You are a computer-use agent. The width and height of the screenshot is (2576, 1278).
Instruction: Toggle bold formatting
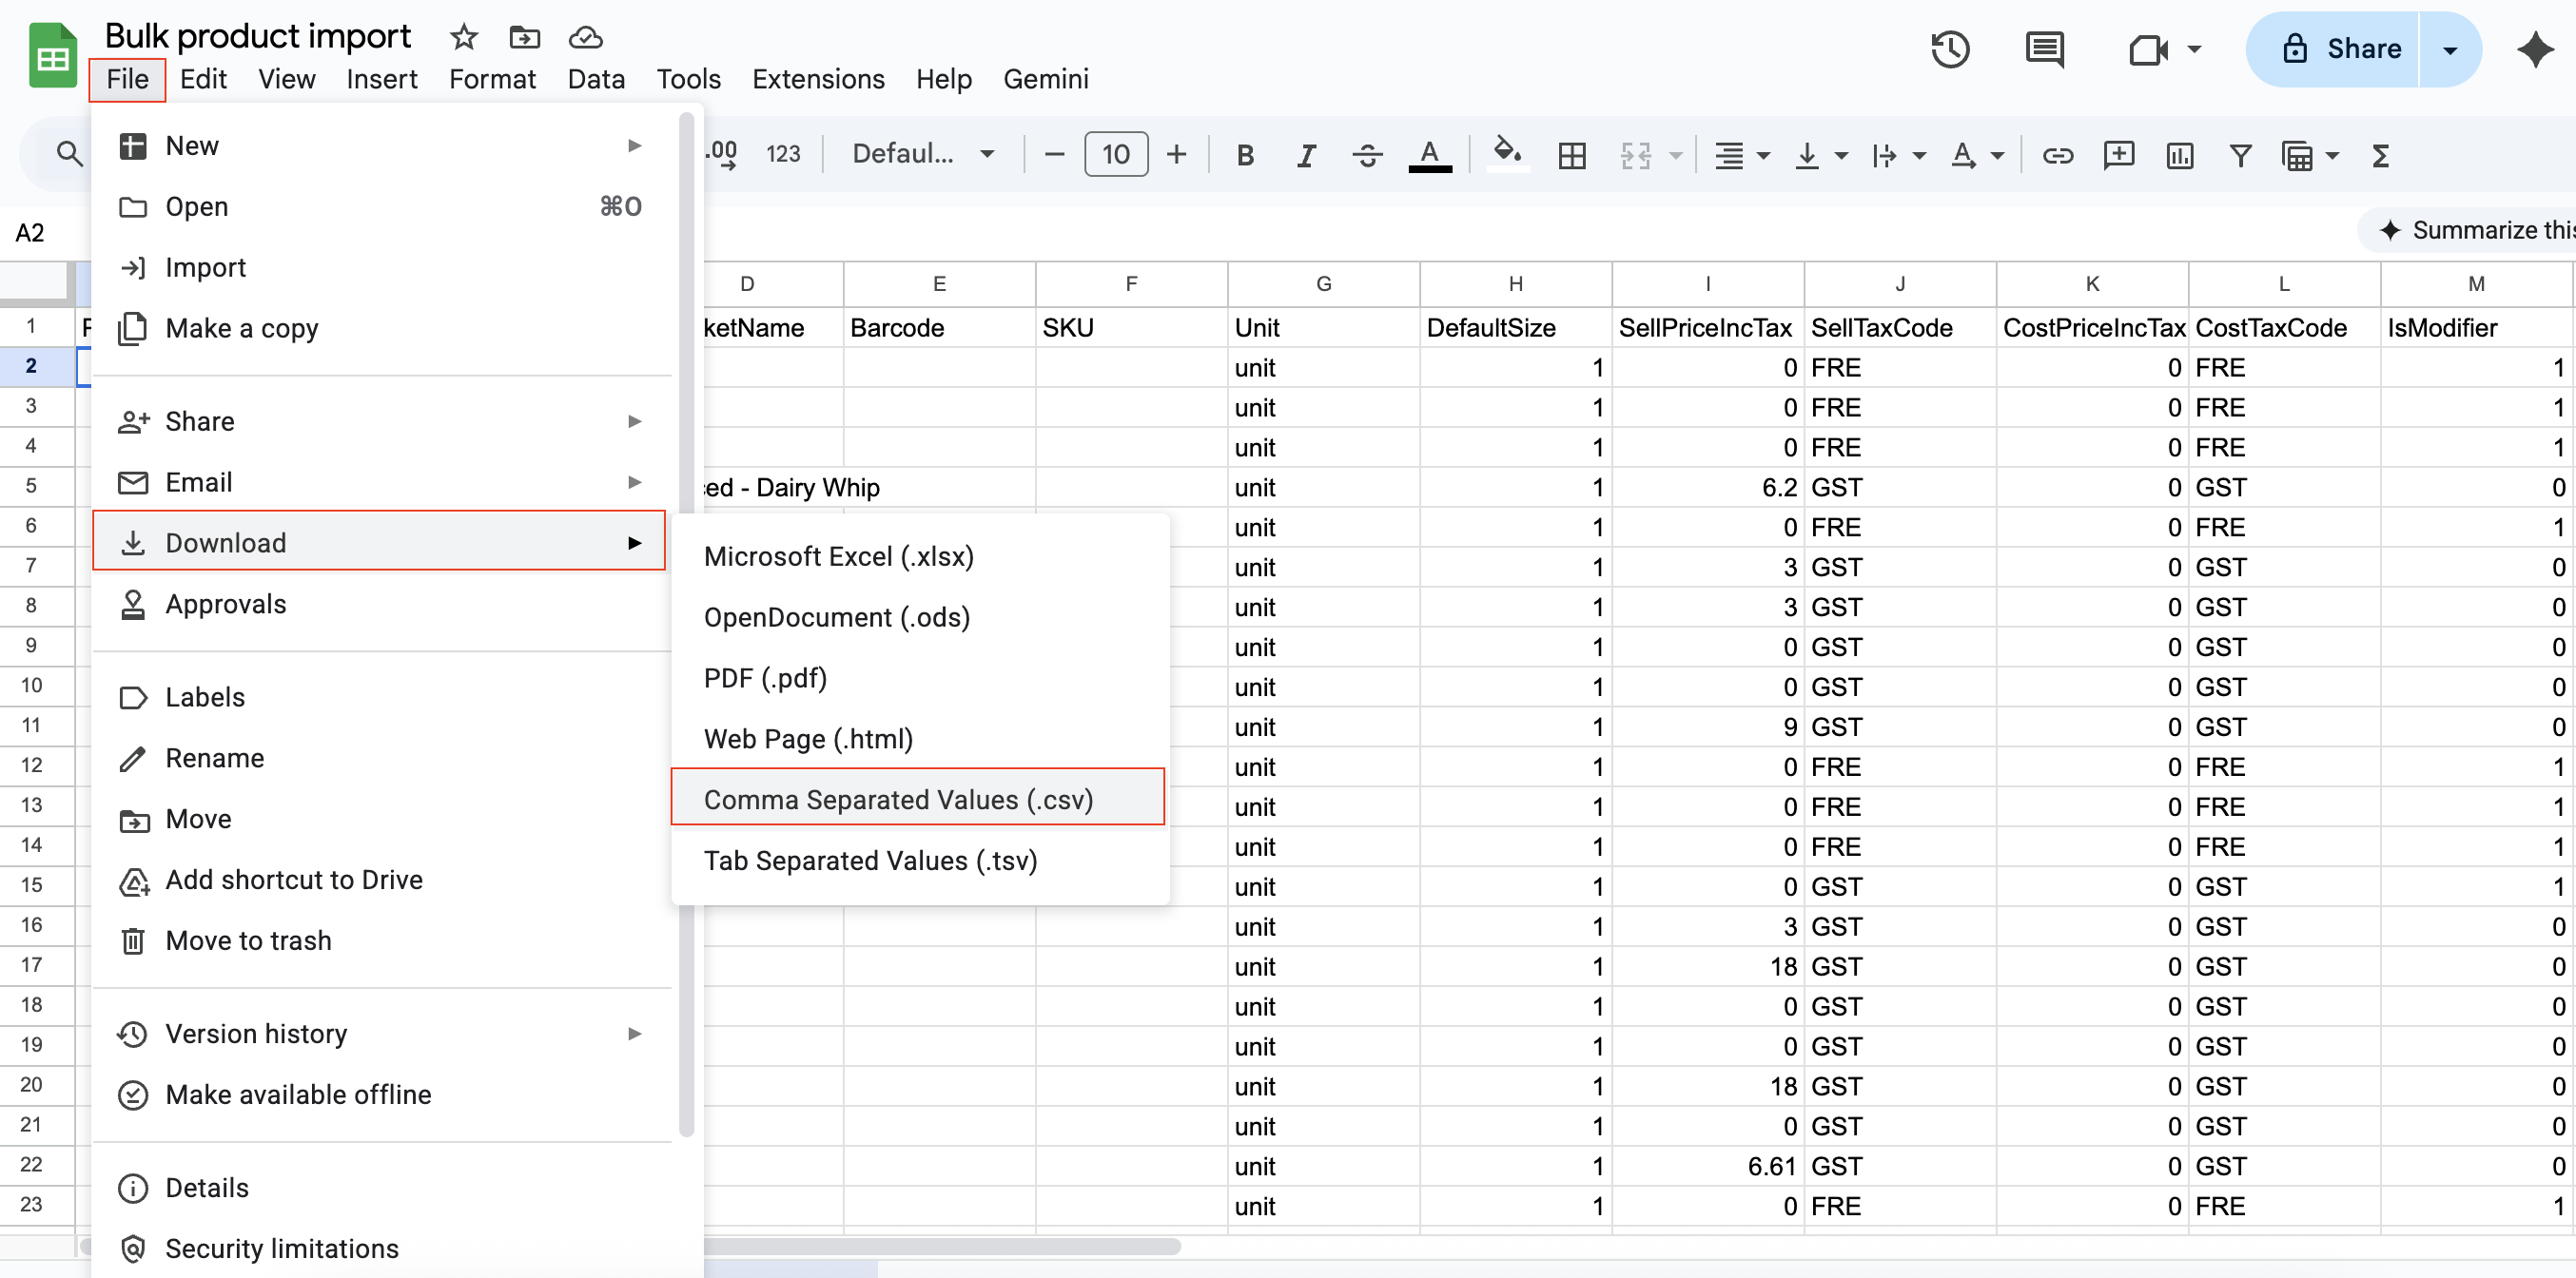click(x=1244, y=155)
